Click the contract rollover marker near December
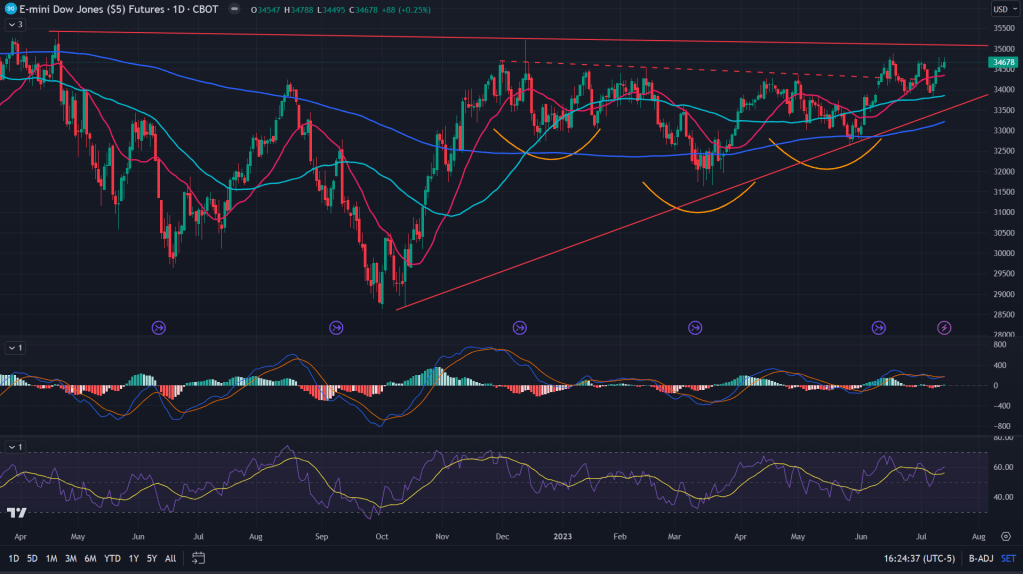The height and width of the screenshot is (574, 1023). [x=519, y=327]
